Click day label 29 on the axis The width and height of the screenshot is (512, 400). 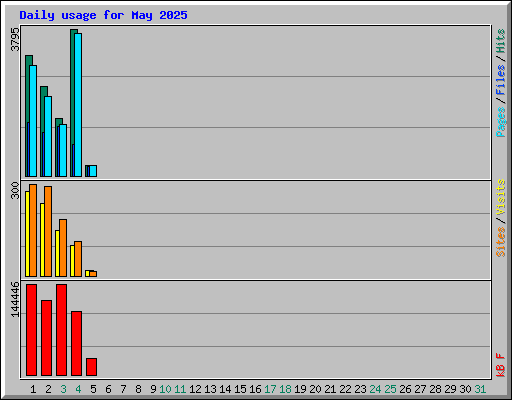tap(450, 389)
